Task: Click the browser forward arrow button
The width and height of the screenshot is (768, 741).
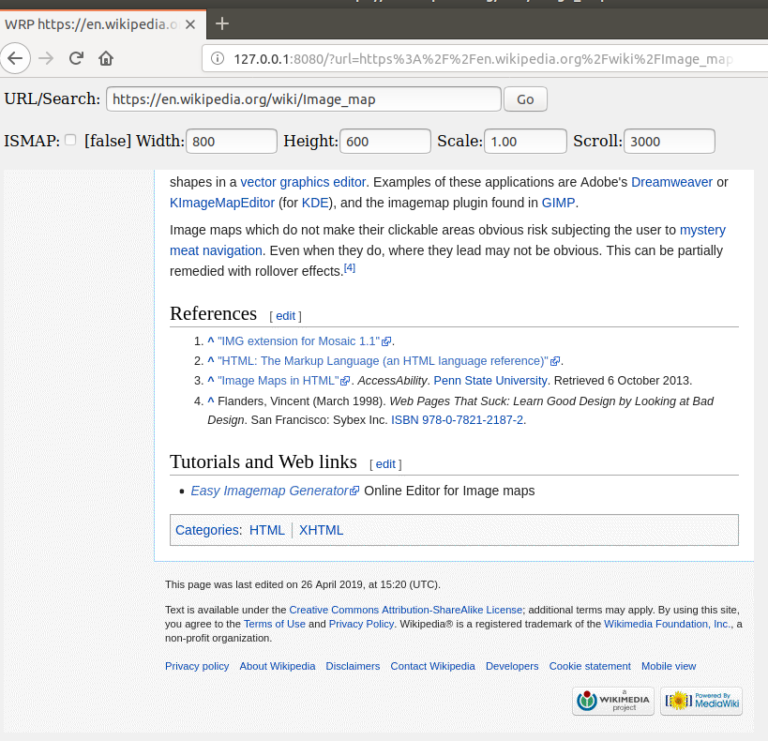Action: point(46,58)
